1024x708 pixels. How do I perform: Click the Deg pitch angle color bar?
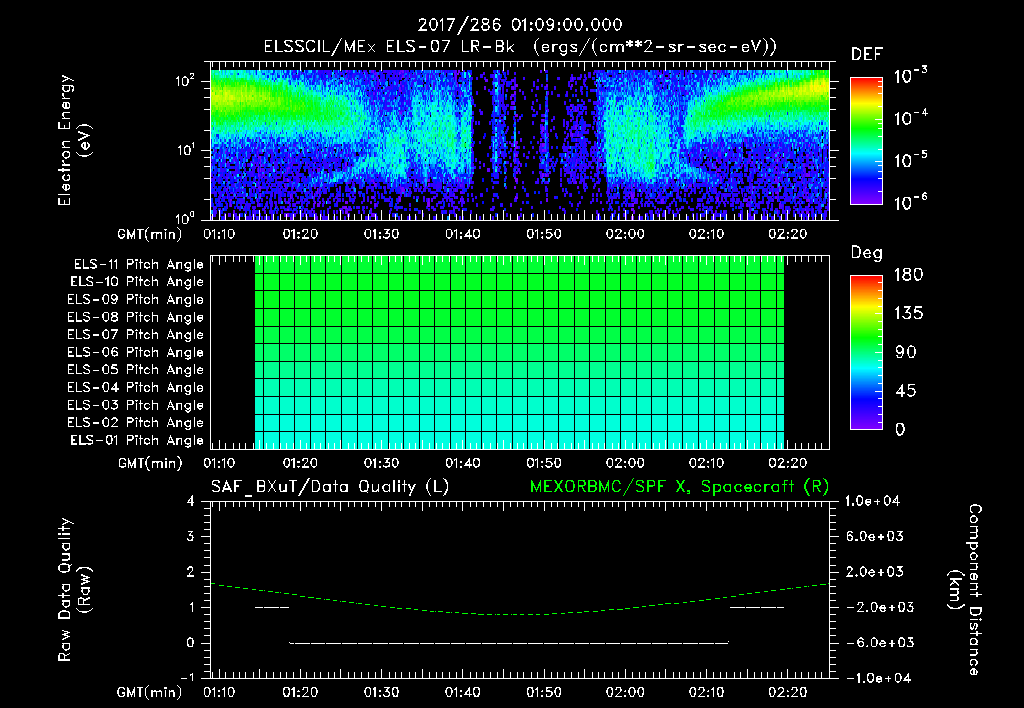point(866,352)
